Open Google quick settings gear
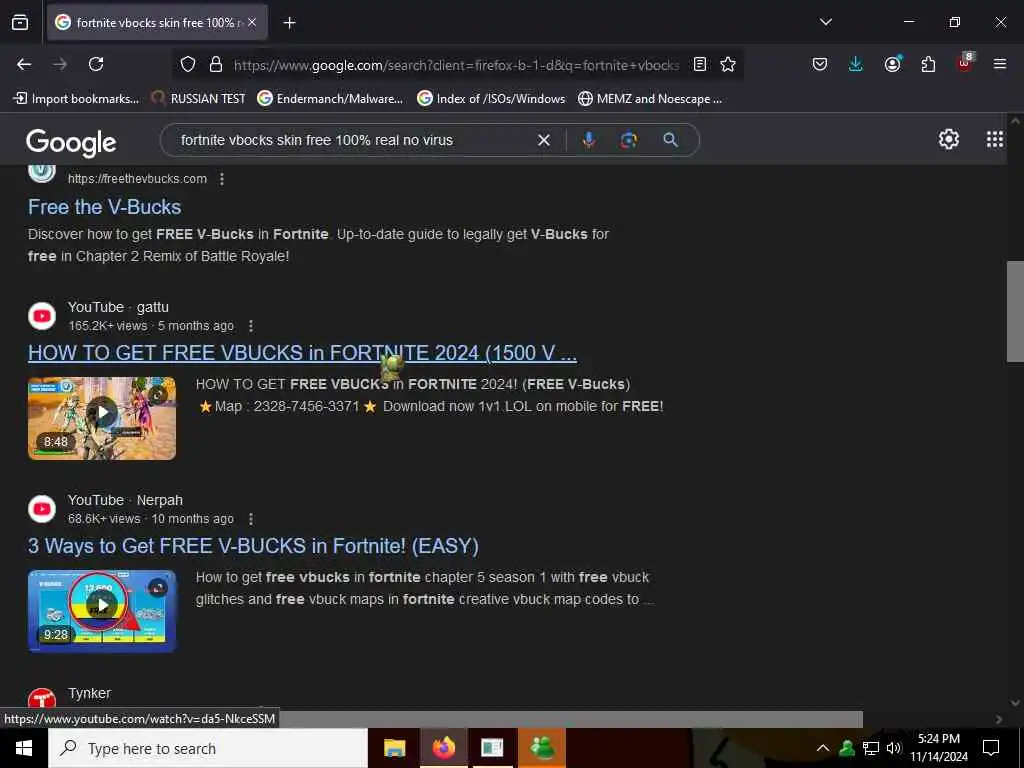This screenshot has width=1024, height=768. (948, 139)
